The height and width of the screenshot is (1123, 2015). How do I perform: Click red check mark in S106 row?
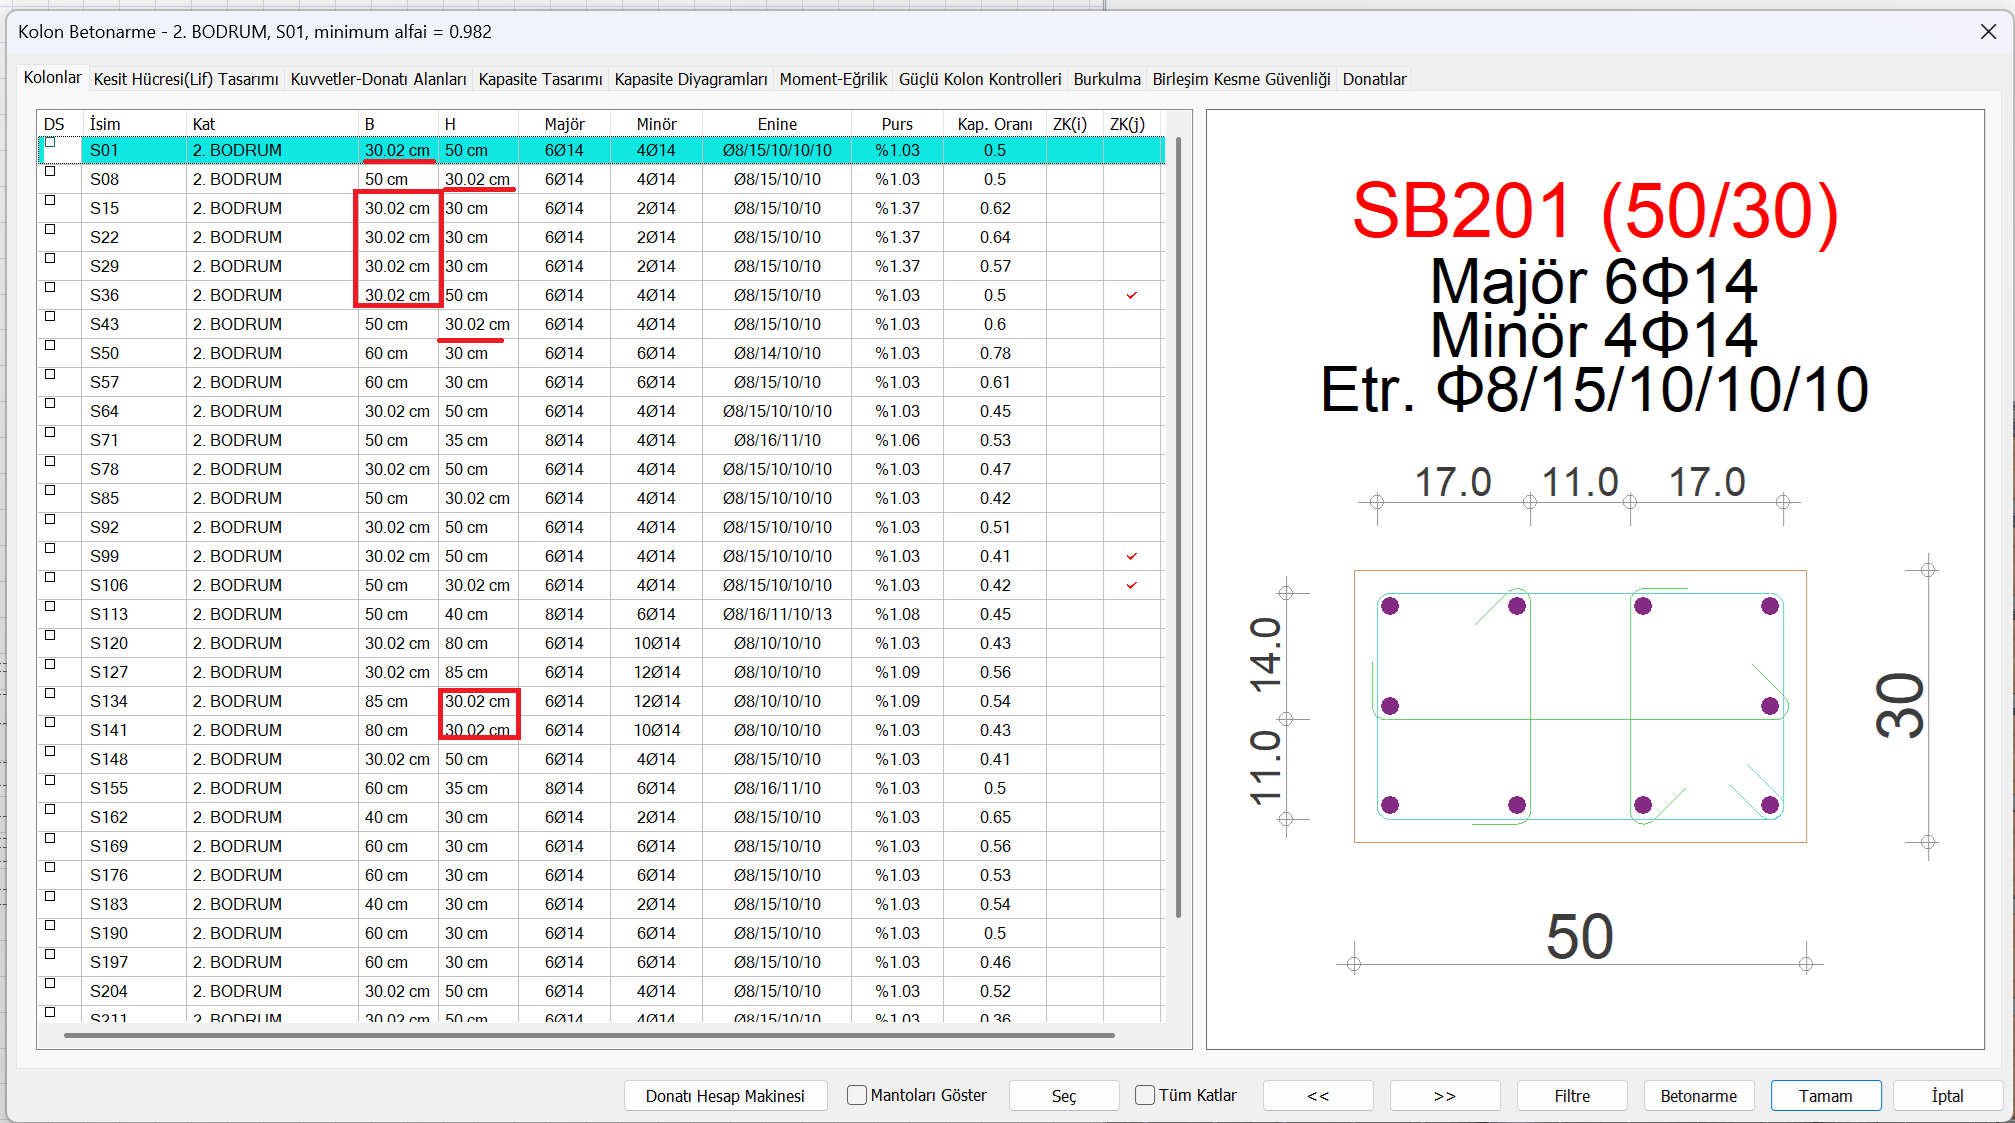click(1132, 585)
